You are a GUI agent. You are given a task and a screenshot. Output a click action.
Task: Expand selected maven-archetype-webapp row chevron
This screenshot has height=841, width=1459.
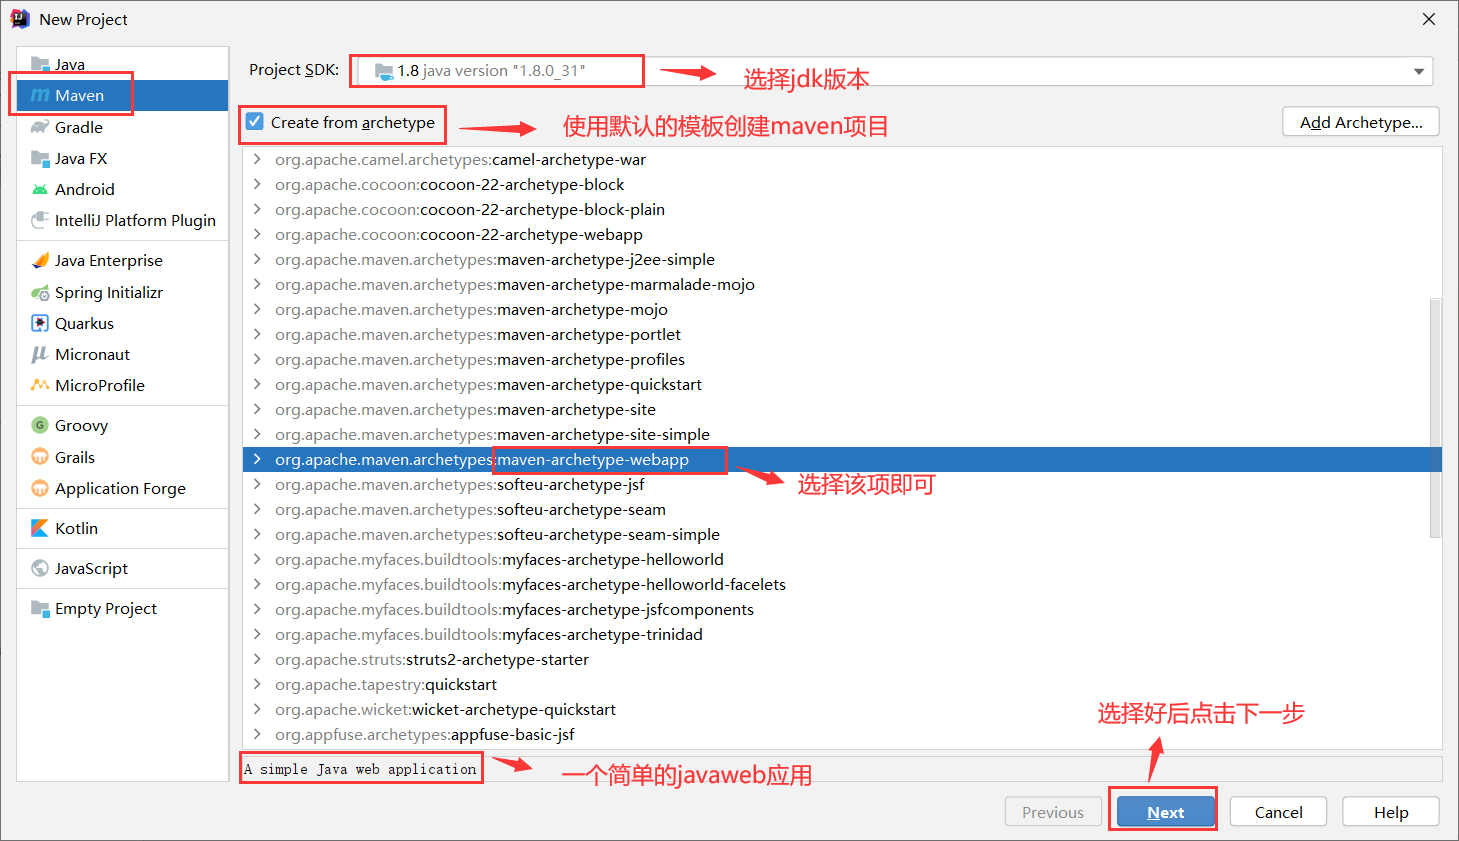257,459
